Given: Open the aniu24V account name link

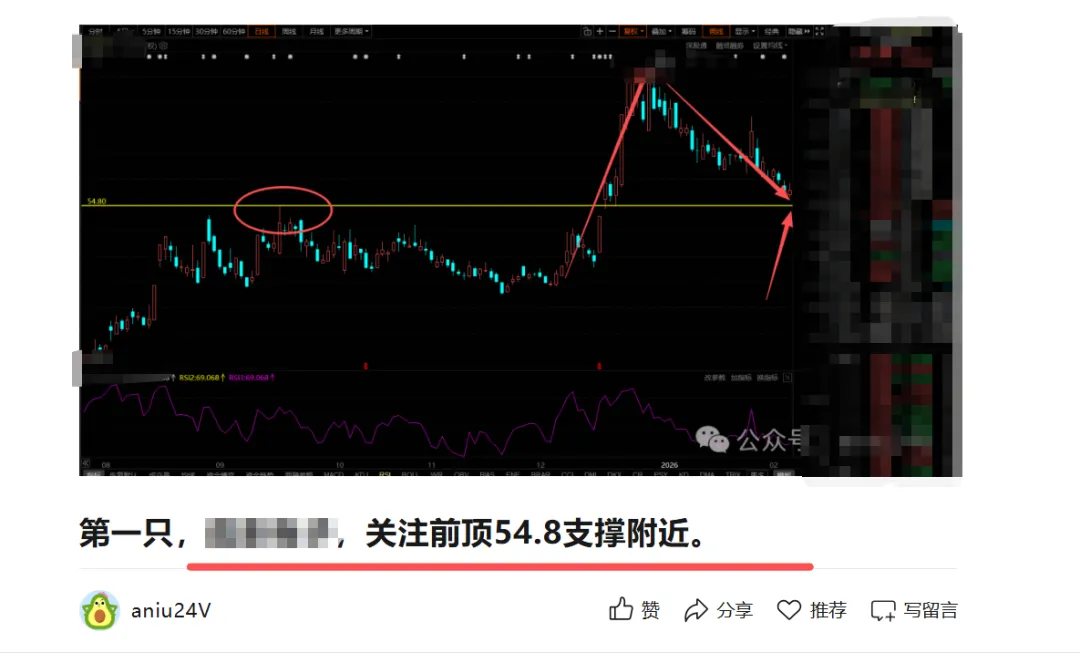Looking at the screenshot, I should coord(171,610).
